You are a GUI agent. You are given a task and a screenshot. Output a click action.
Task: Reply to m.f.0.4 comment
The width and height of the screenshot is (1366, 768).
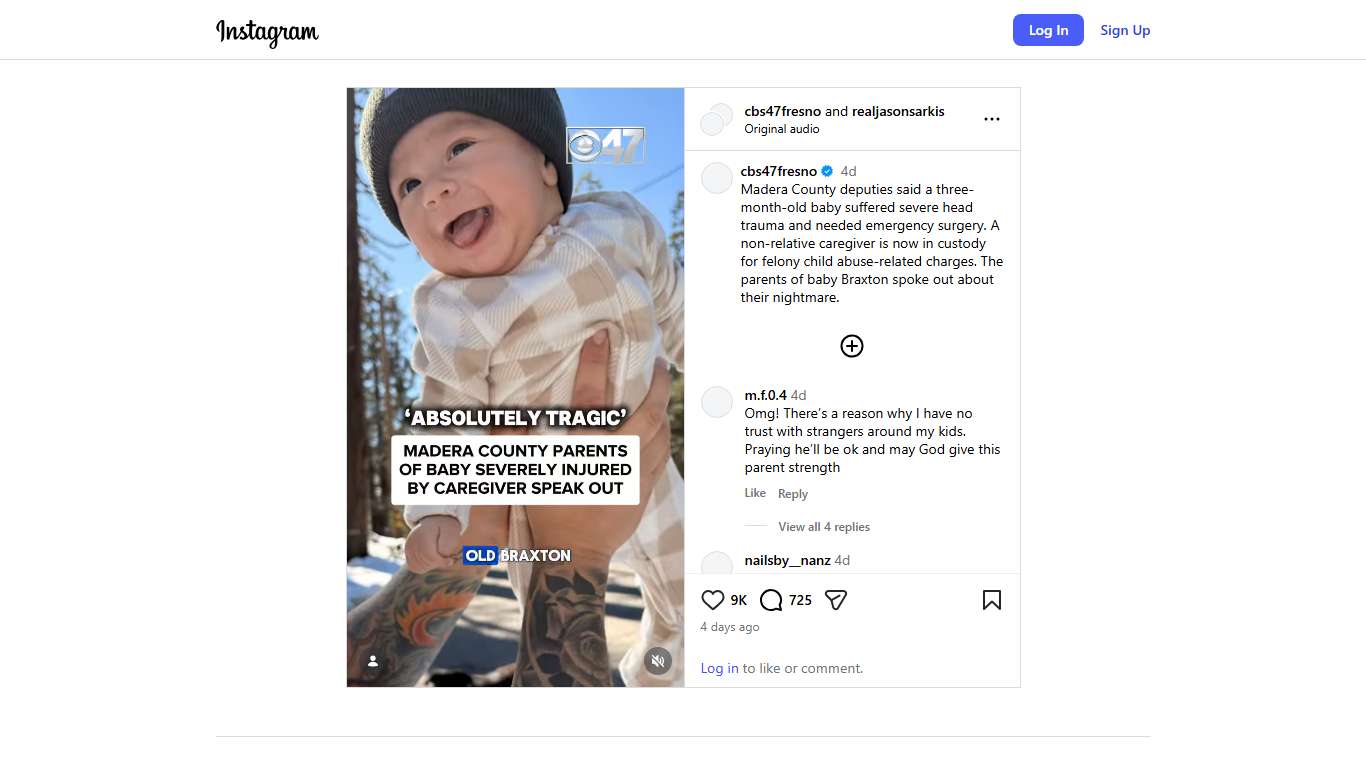(793, 494)
